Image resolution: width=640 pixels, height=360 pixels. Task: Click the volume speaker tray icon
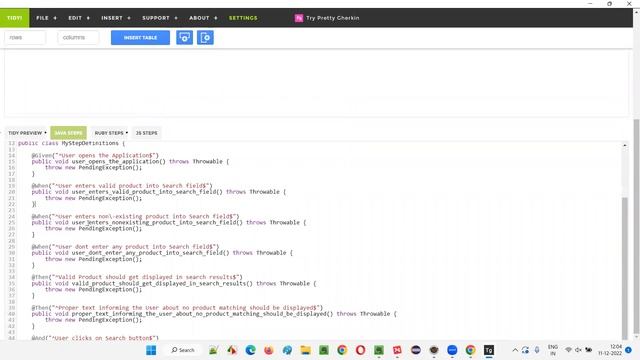pyautogui.click(x=578, y=350)
